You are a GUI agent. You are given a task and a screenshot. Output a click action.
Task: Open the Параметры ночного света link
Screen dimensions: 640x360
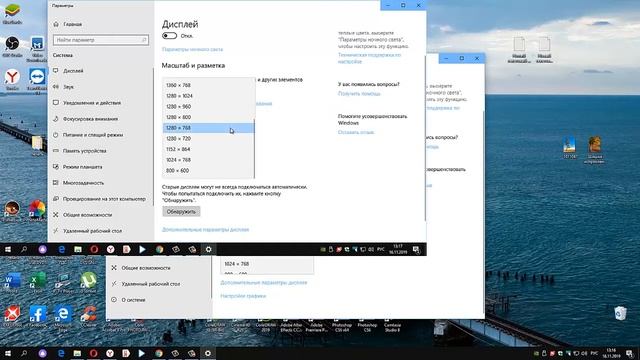[x=192, y=49]
